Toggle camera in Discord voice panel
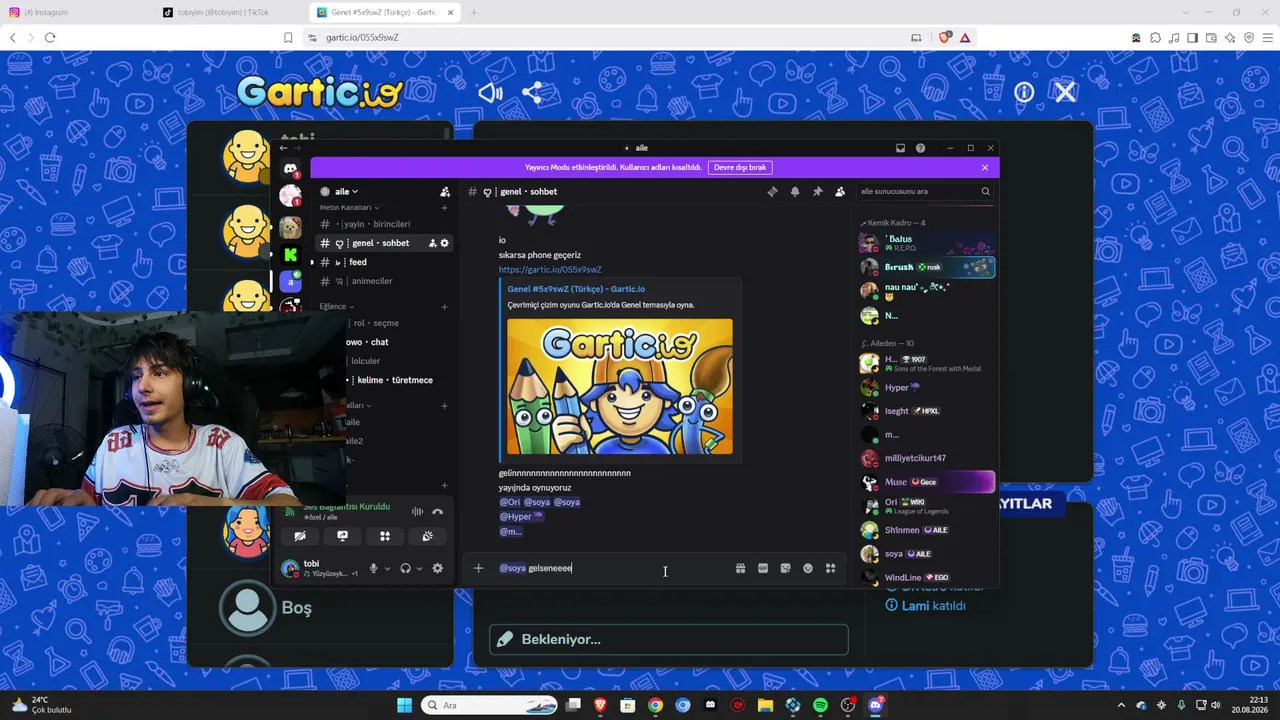The height and width of the screenshot is (720, 1280). pyautogui.click(x=300, y=536)
